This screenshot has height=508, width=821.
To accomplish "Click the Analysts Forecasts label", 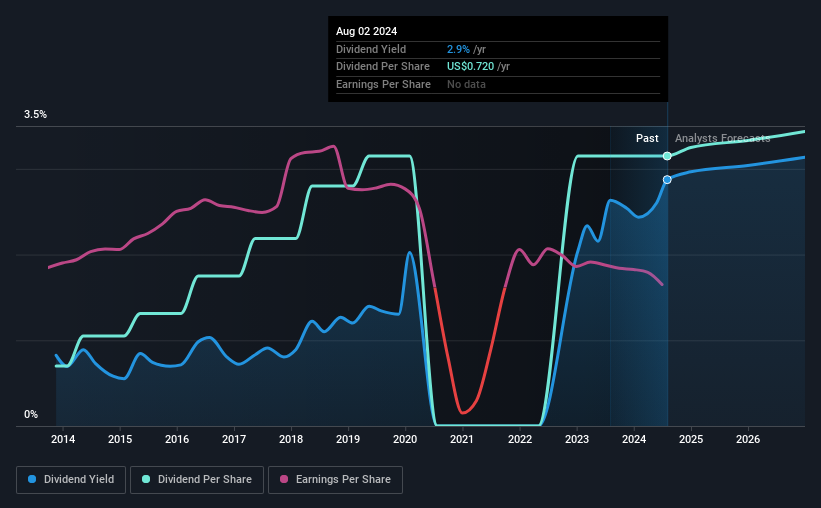I will (723, 138).
